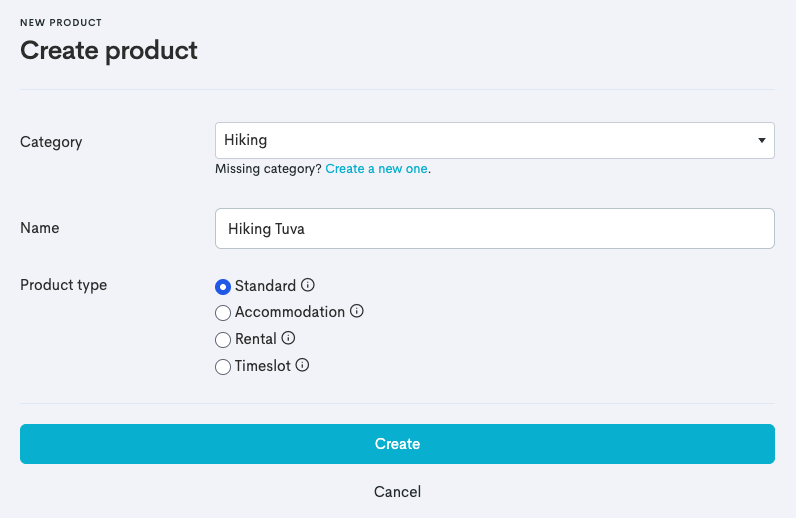Viewport: 796px width, 518px height.
Task: Click the Name field label
Action: point(40,228)
